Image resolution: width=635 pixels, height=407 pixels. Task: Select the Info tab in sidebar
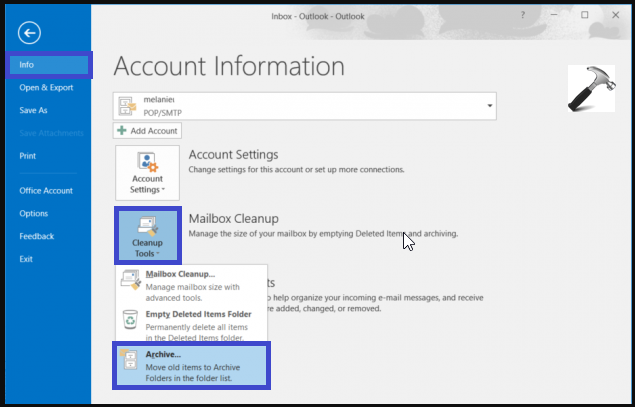(49, 65)
